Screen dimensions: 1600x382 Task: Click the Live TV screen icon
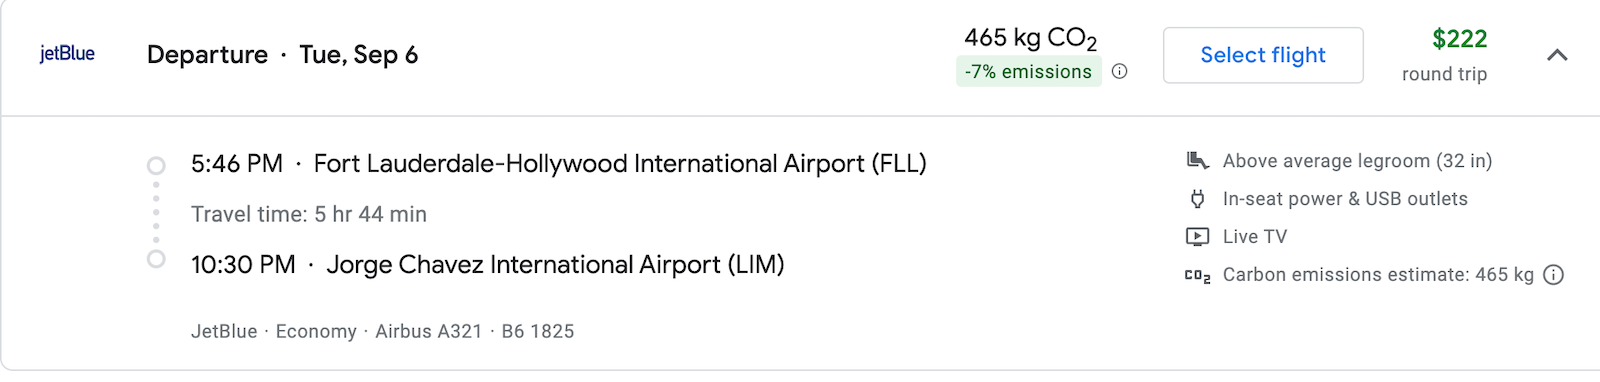[x=1197, y=237]
